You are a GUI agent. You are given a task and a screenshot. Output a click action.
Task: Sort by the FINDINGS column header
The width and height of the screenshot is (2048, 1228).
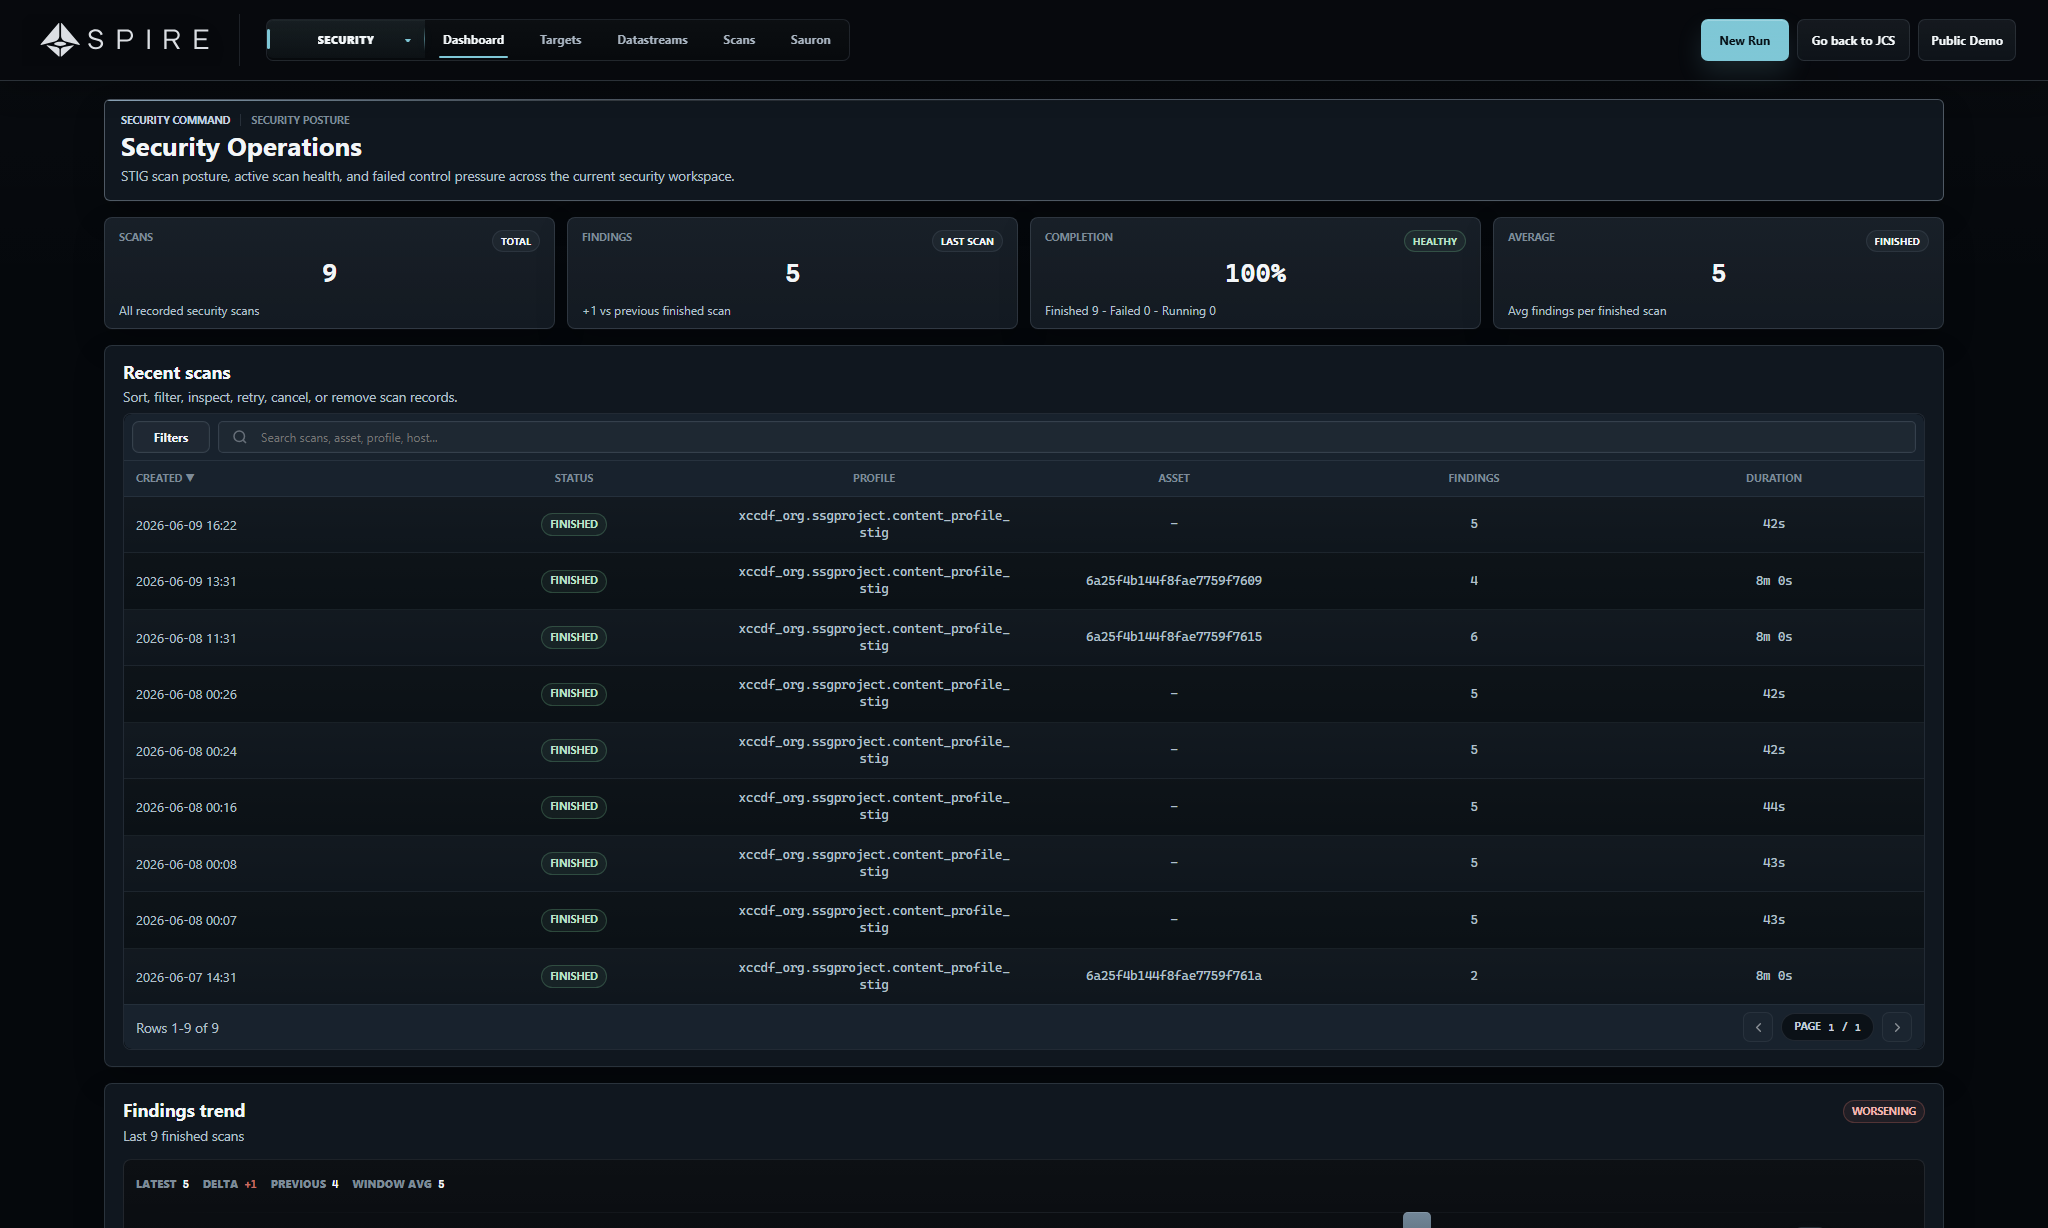1474,478
